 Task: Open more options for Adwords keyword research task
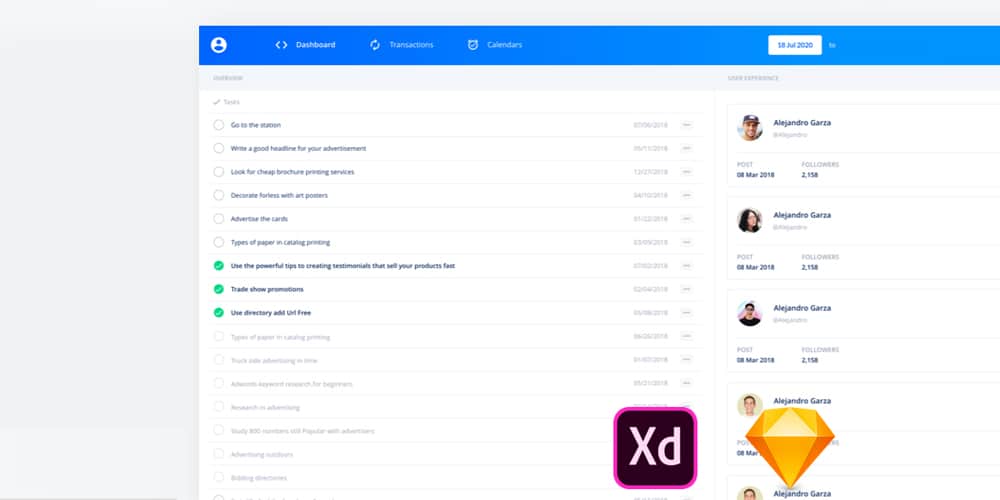pyautogui.click(x=686, y=383)
